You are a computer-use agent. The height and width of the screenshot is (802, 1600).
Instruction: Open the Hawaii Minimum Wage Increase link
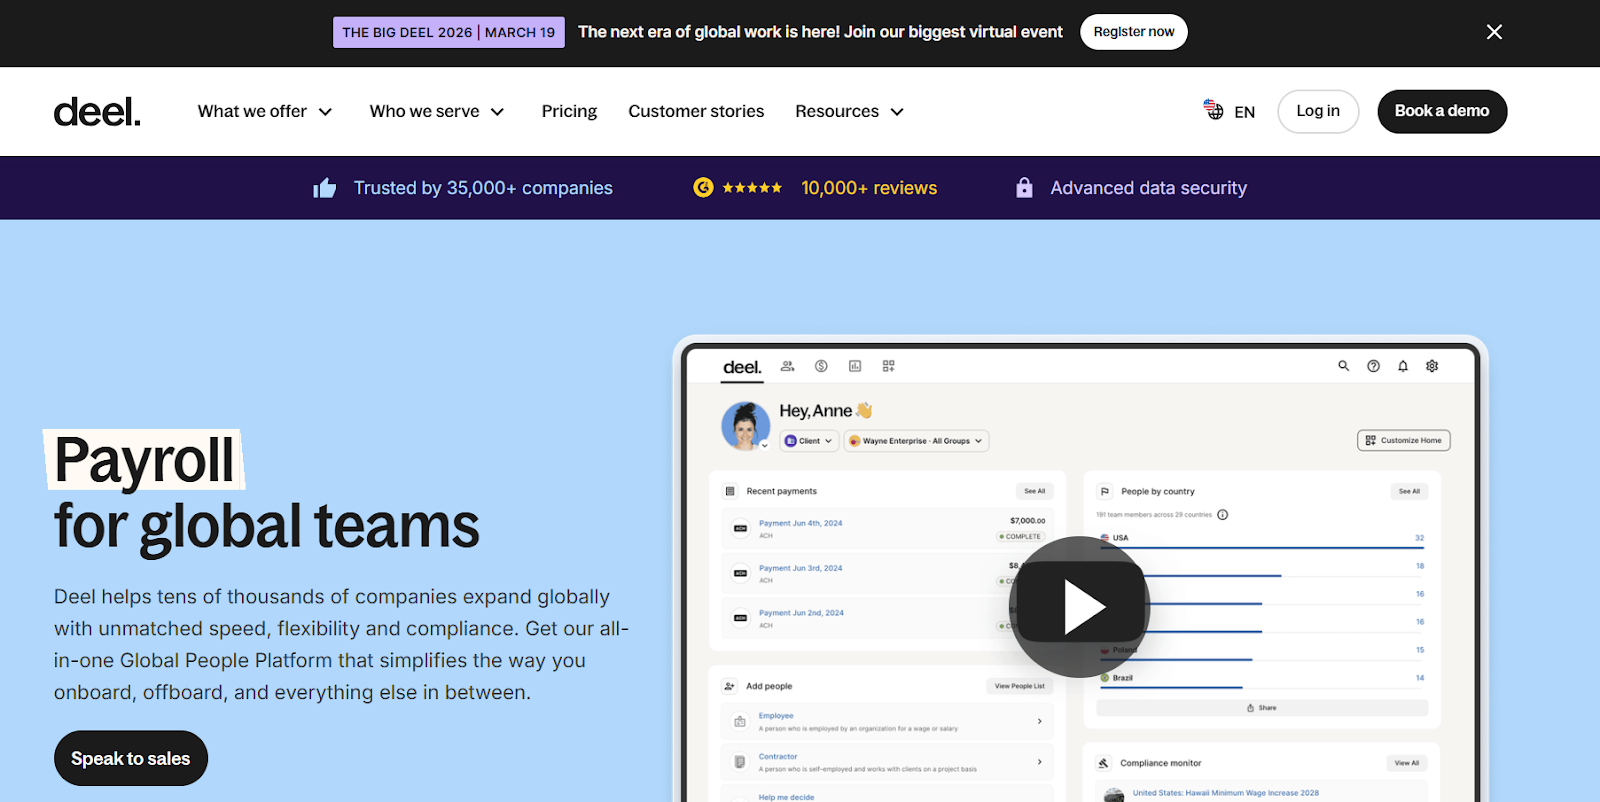(x=1225, y=793)
